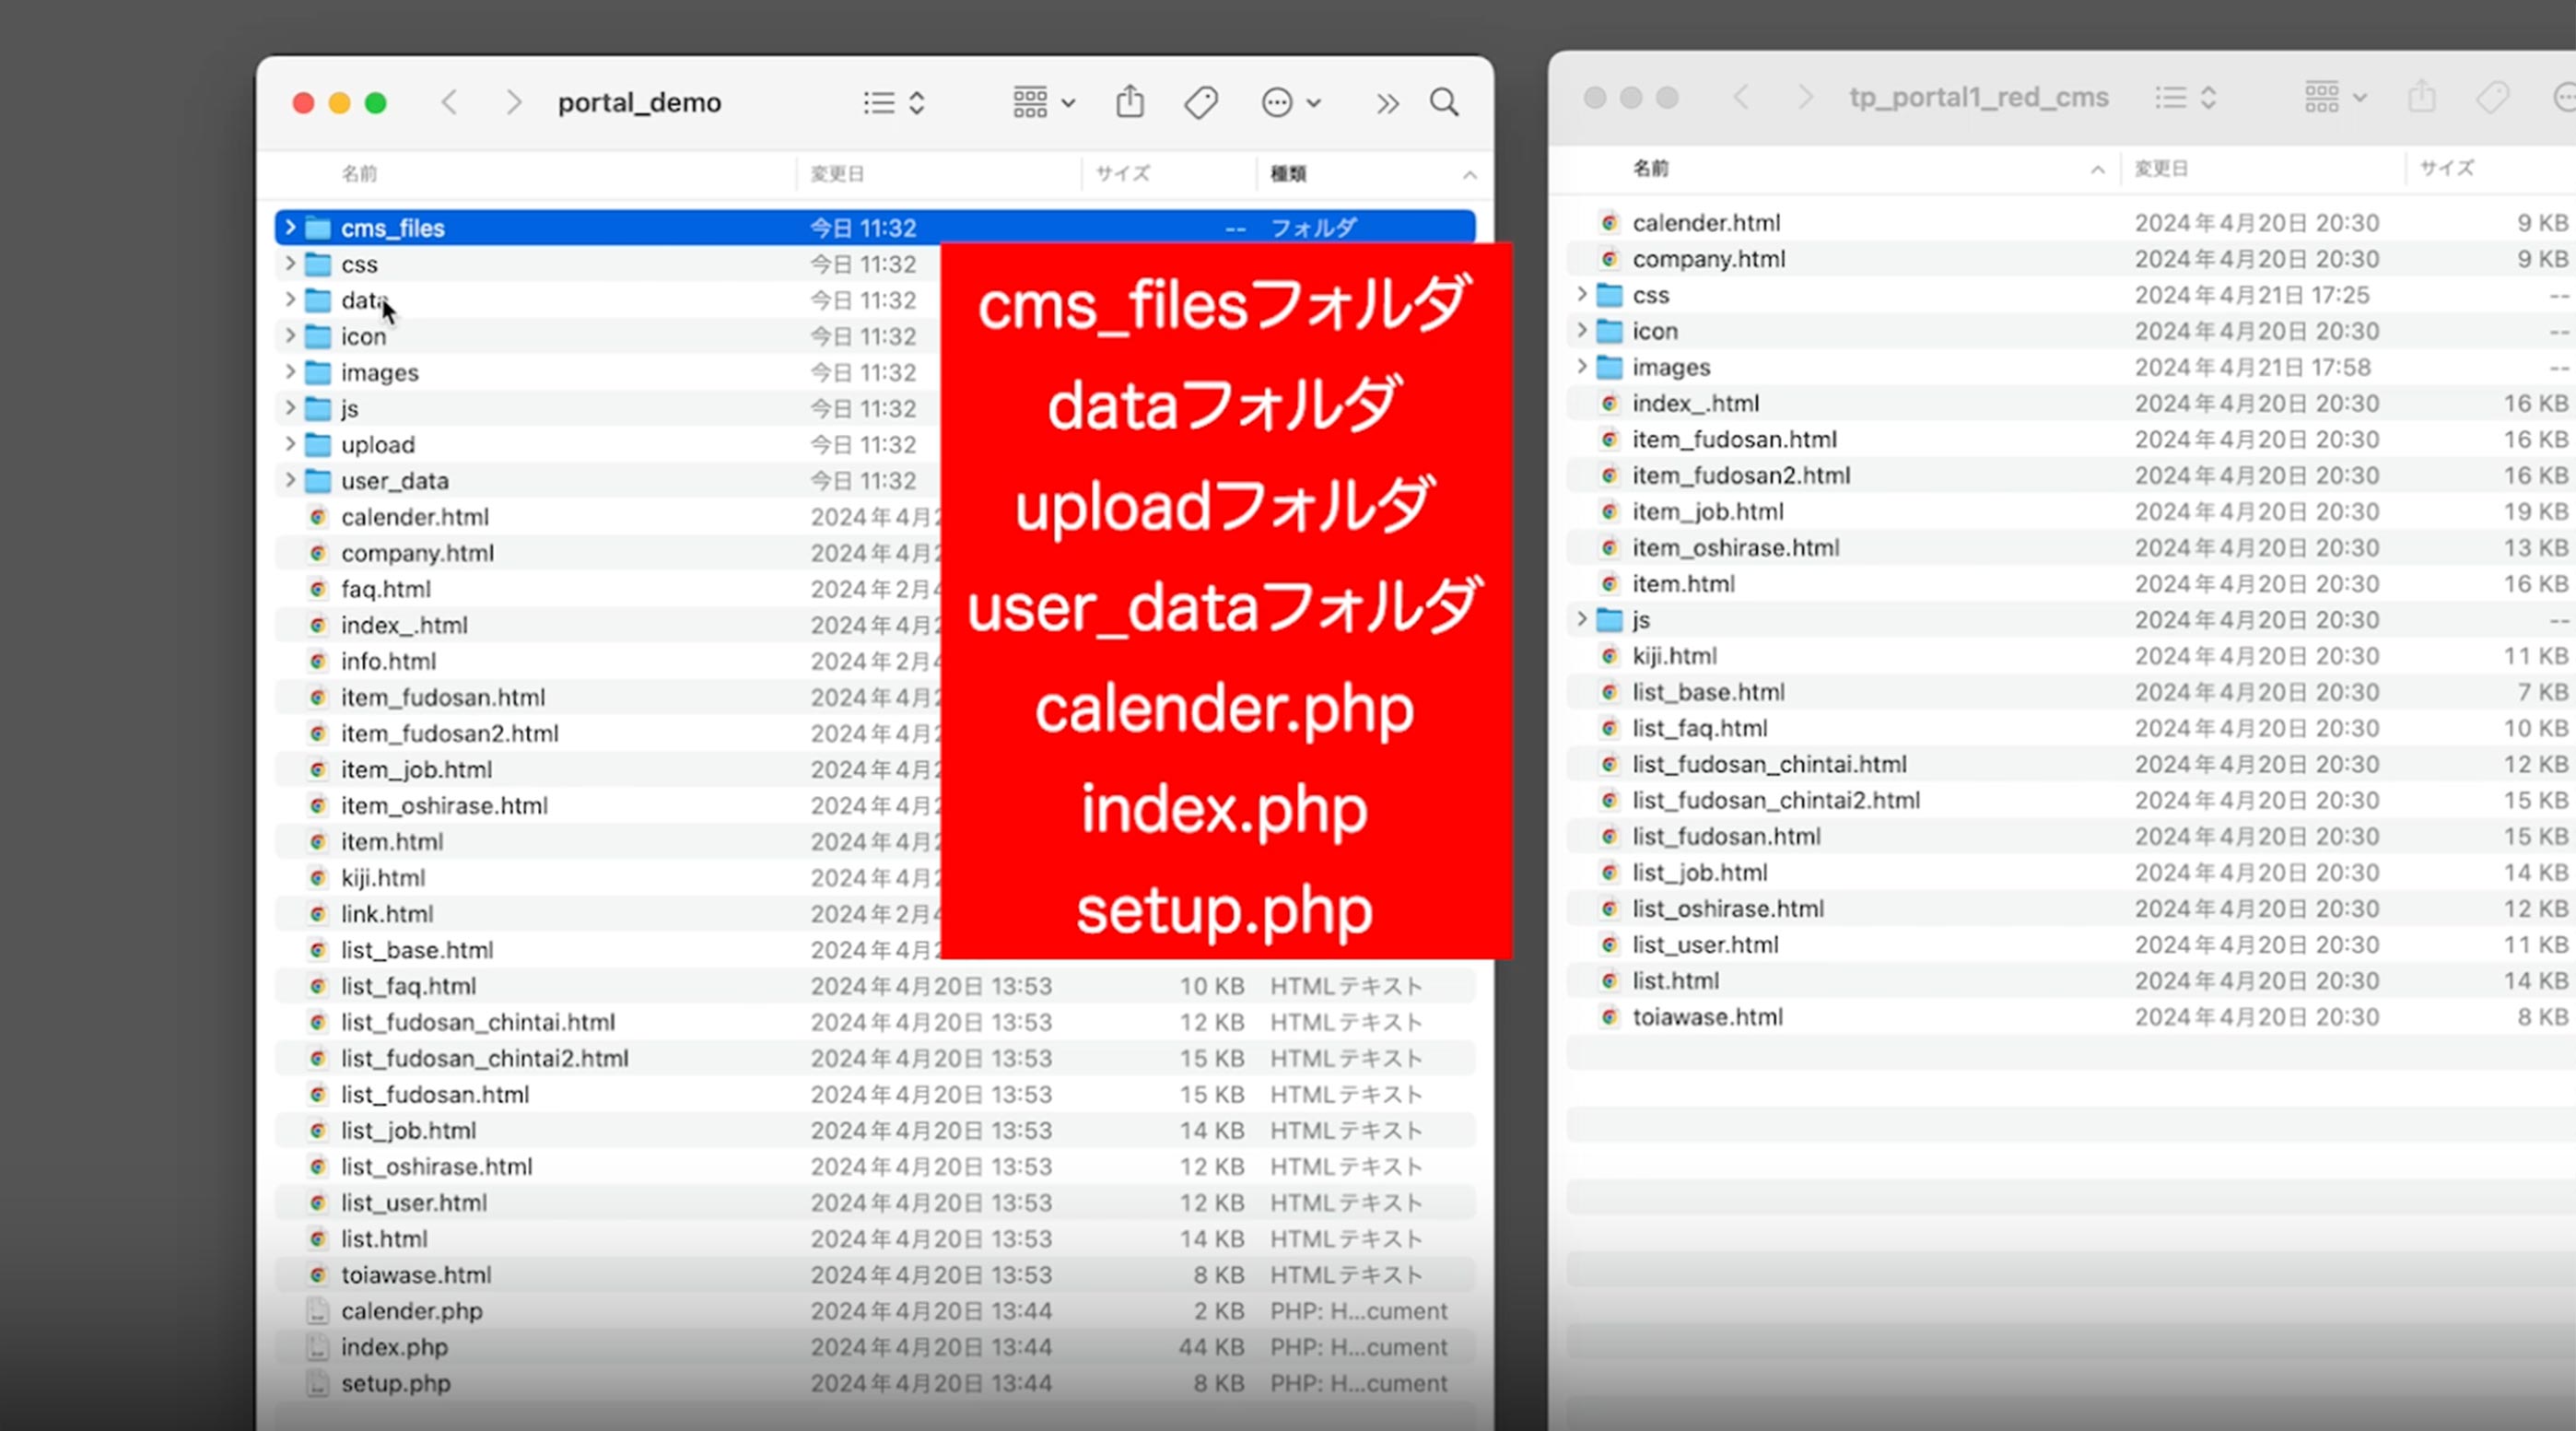
Task: Expand the user_data folder
Action: coord(290,480)
